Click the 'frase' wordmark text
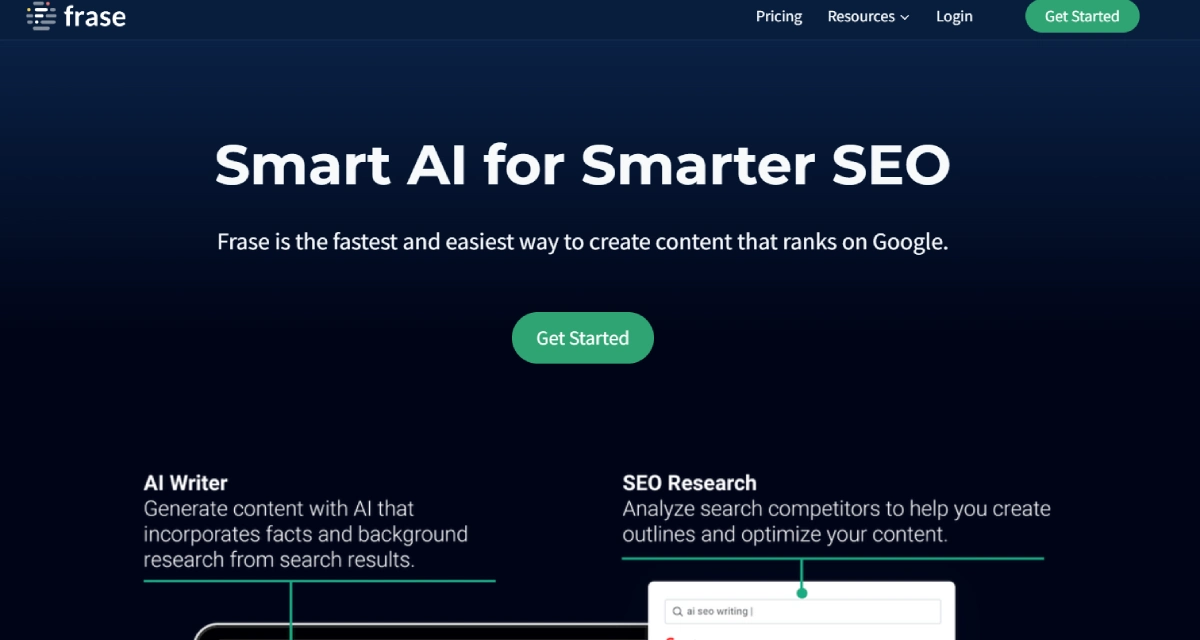 point(94,17)
